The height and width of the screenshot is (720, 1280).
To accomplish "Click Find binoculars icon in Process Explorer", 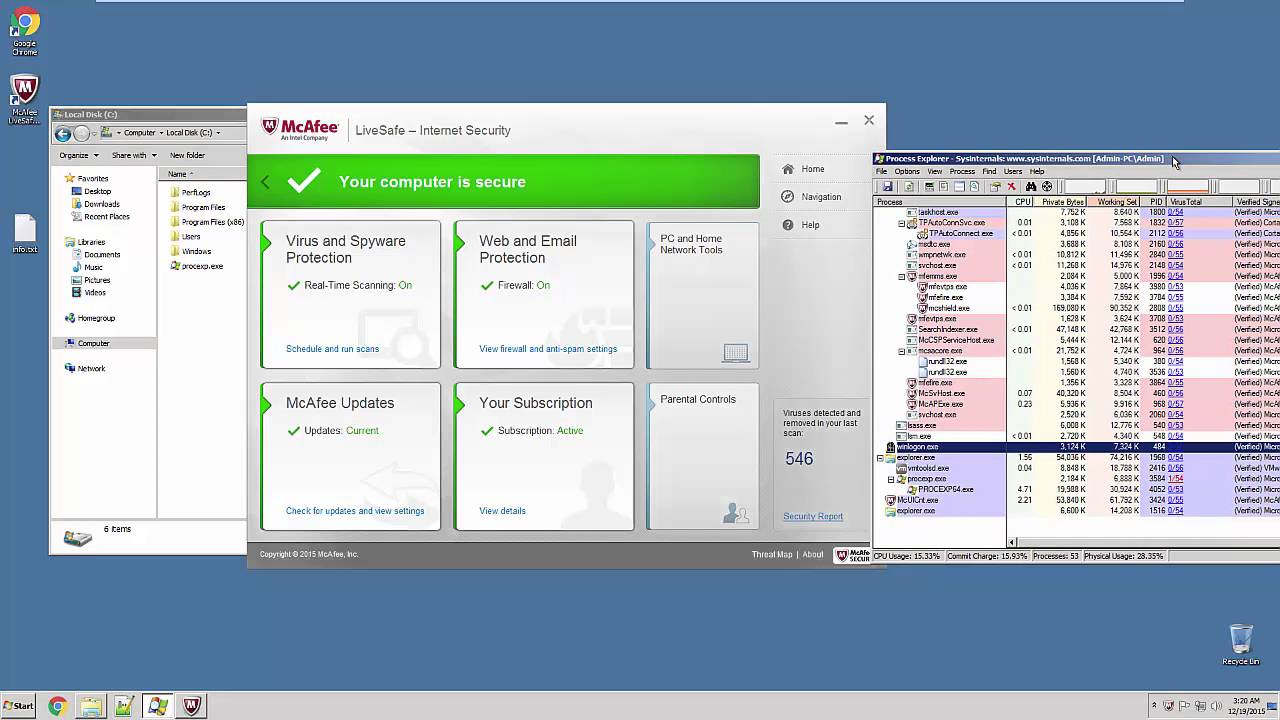I will [x=1031, y=186].
